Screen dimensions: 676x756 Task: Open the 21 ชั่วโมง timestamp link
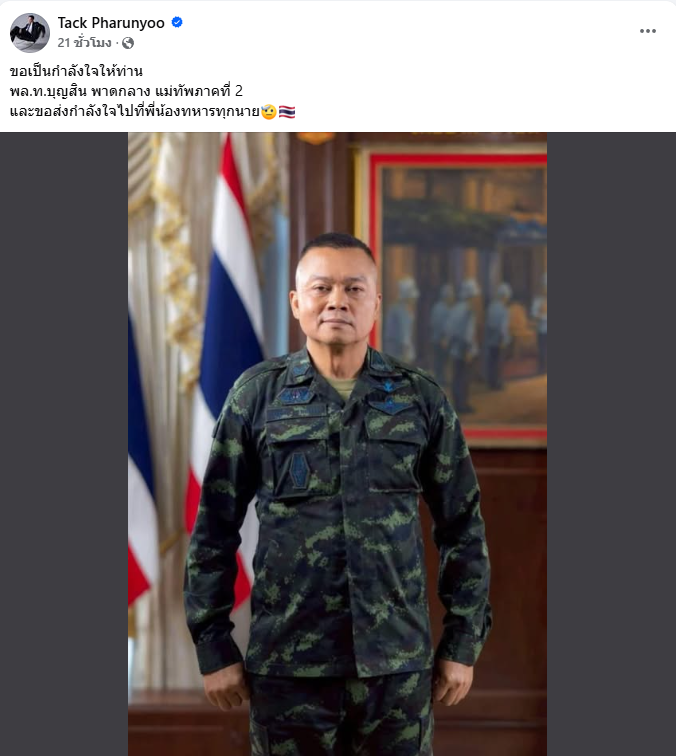click(x=84, y=43)
